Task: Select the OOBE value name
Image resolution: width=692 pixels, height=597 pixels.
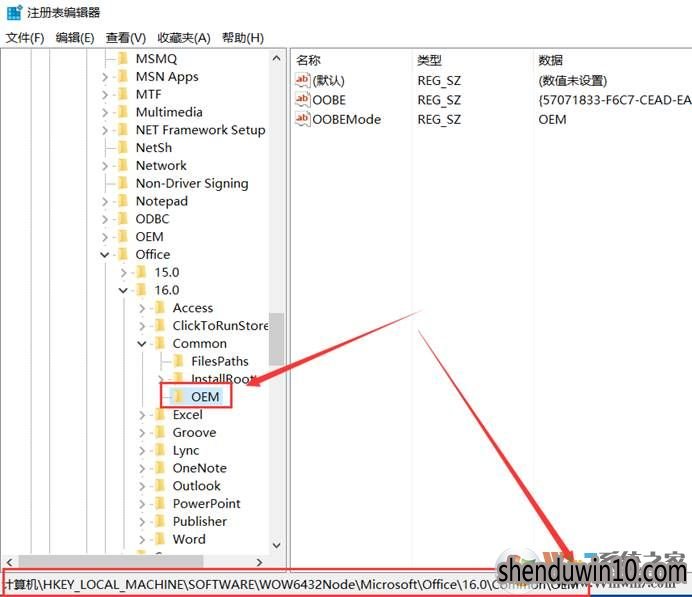Action: click(x=329, y=100)
